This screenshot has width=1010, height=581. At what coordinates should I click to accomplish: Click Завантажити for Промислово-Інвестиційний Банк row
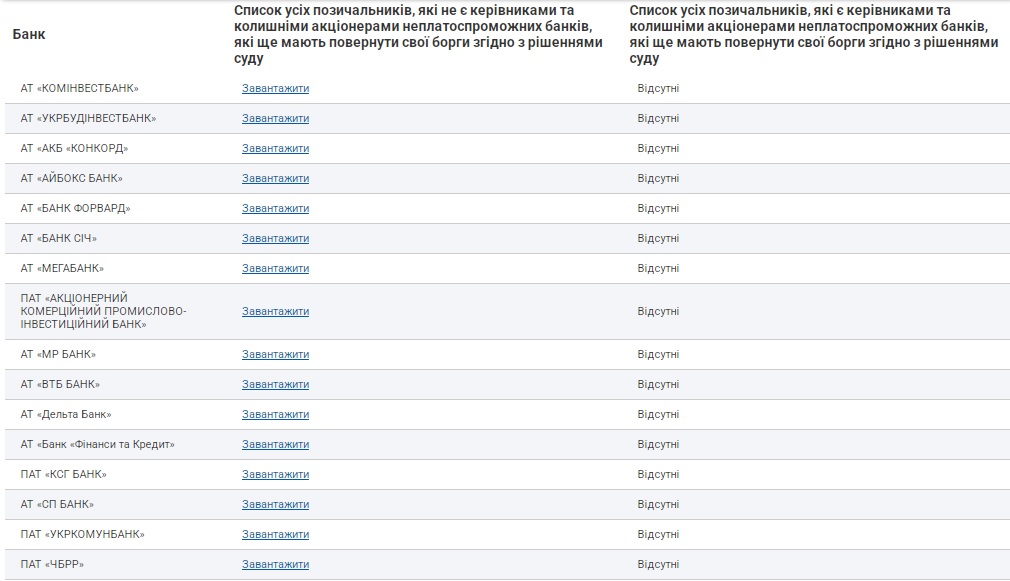point(275,311)
